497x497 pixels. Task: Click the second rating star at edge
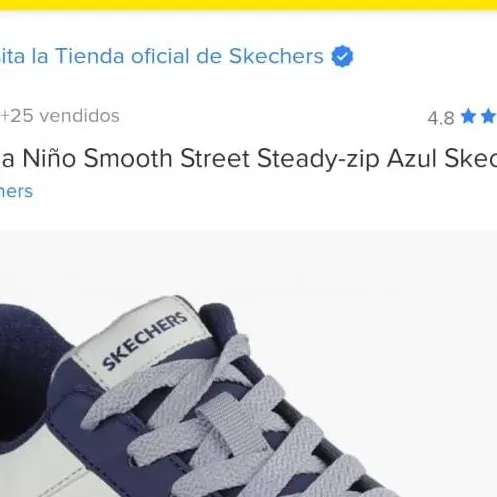(x=489, y=116)
